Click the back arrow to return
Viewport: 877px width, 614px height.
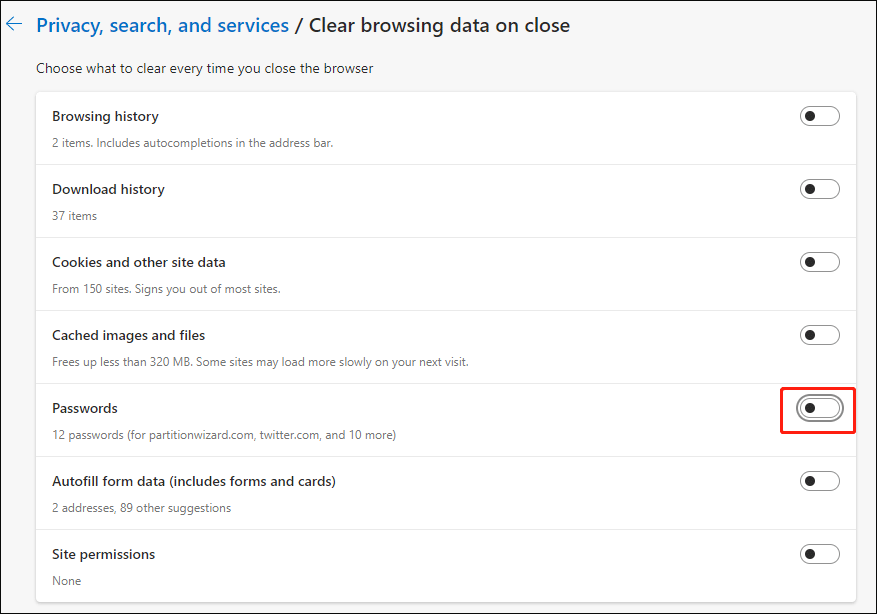click(14, 24)
